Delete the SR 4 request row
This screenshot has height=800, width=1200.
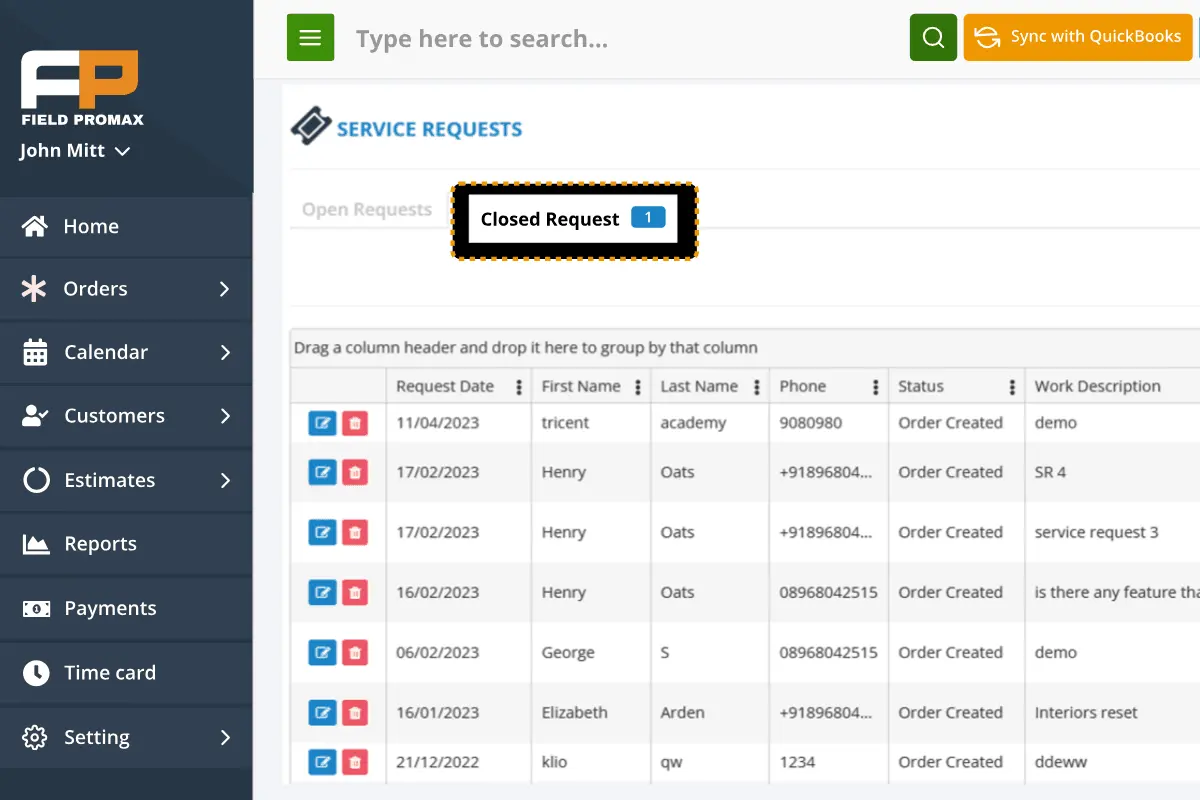point(354,472)
